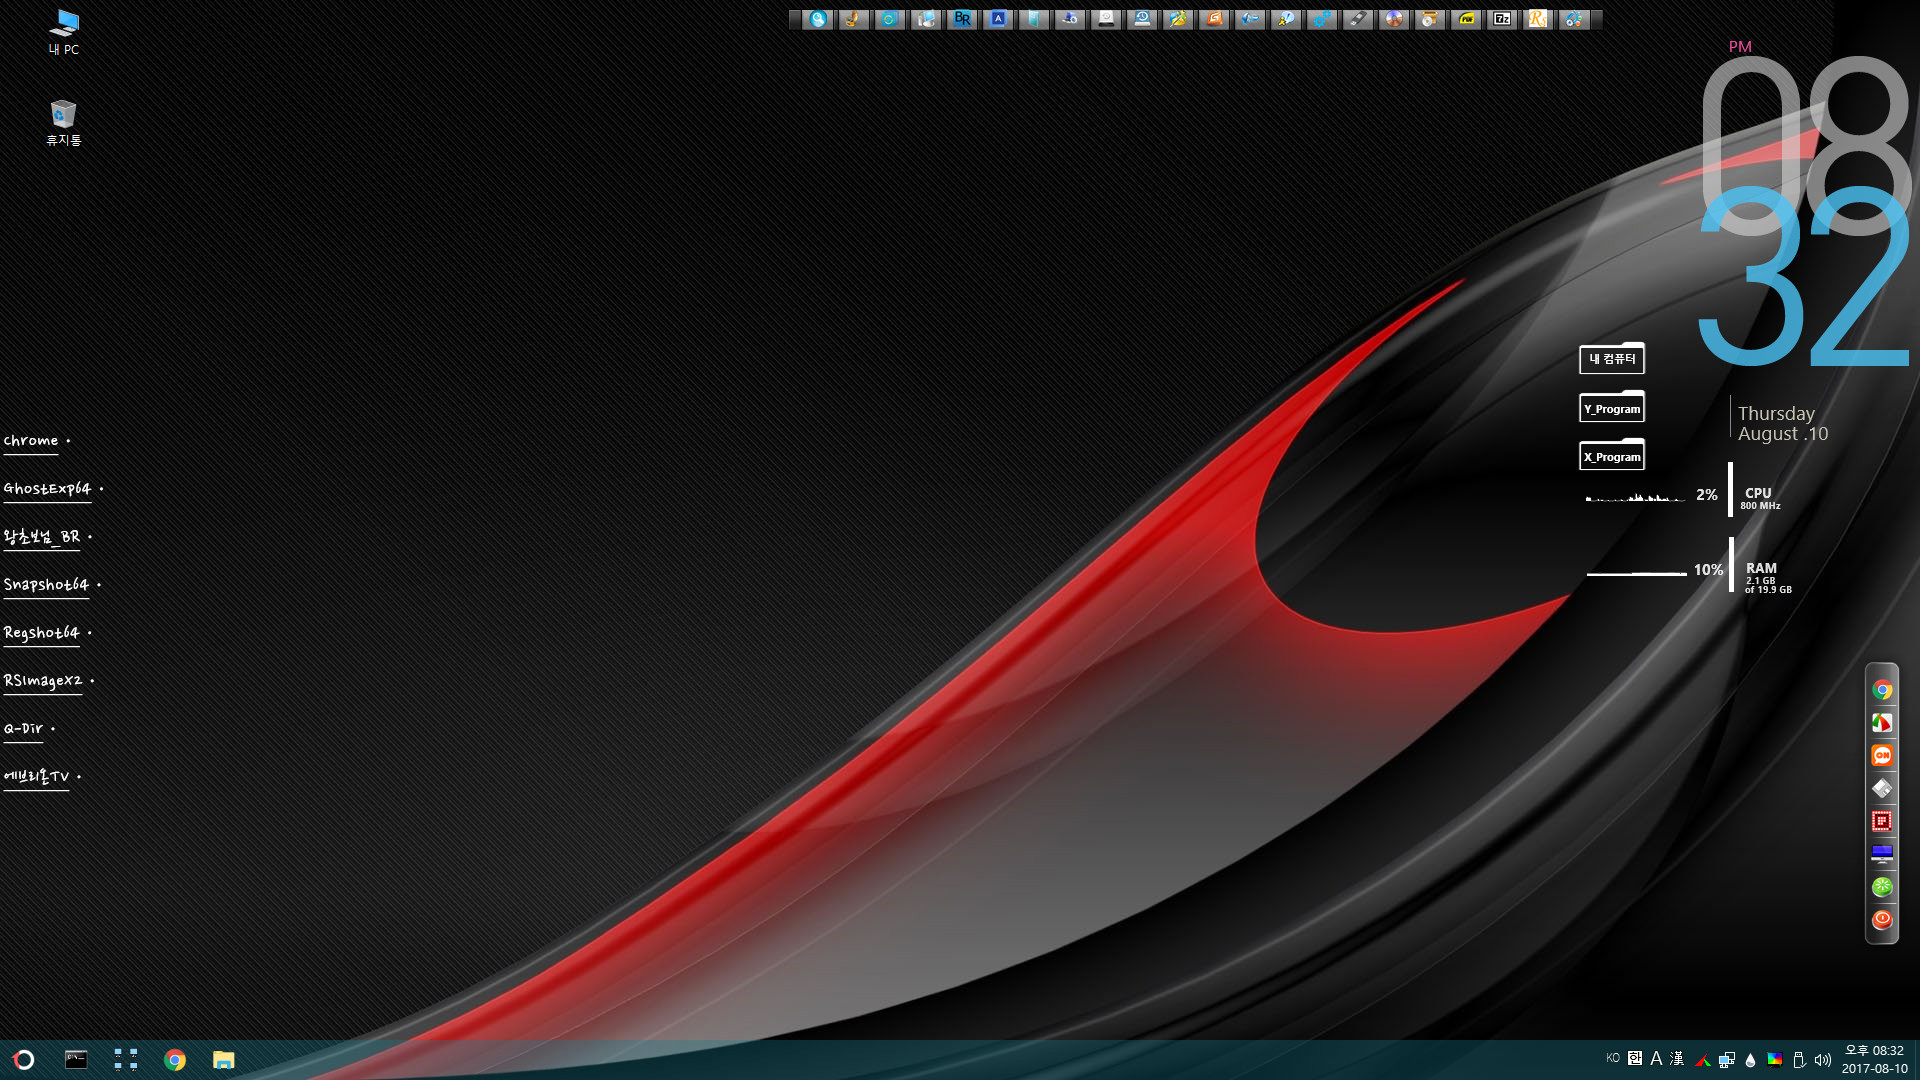Click the safely remove USB tray icon
Image resolution: width=1920 pixels, height=1080 pixels.
pyautogui.click(x=1799, y=1060)
